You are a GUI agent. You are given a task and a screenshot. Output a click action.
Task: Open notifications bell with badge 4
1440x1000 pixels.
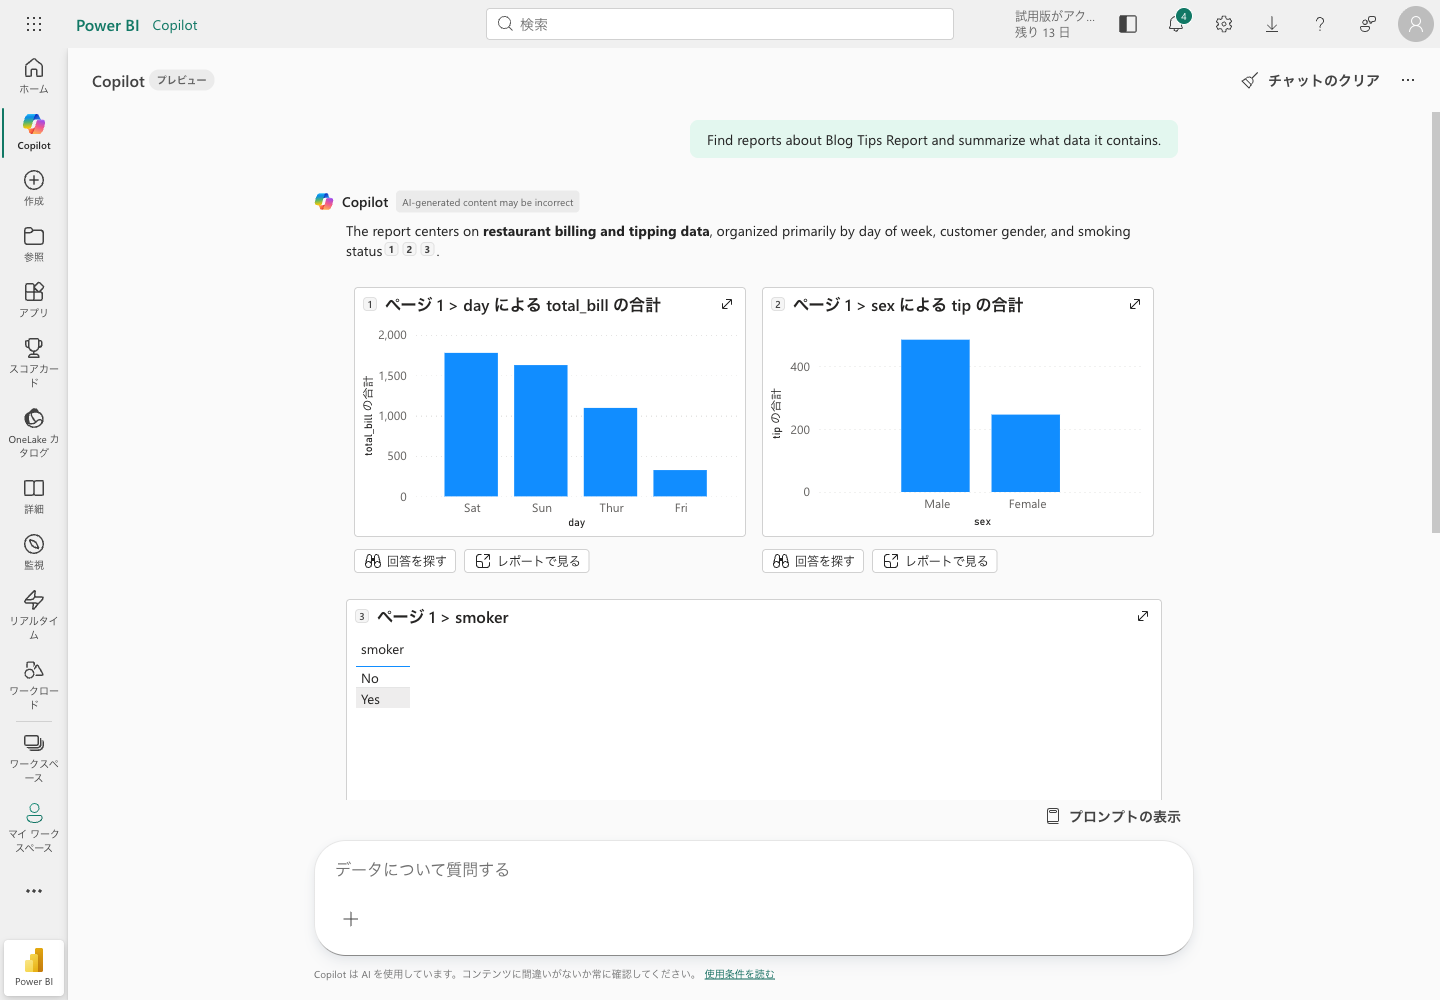[x=1176, y=24]
